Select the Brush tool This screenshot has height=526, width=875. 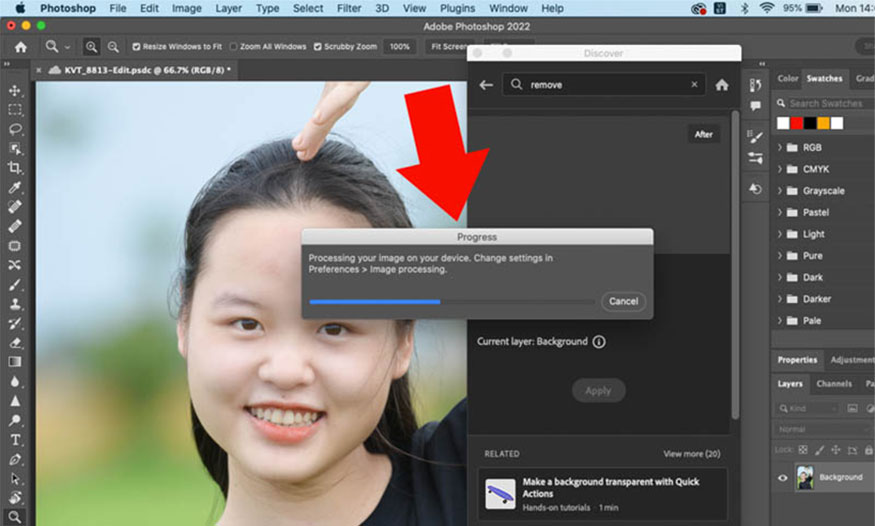click(15, 284)
